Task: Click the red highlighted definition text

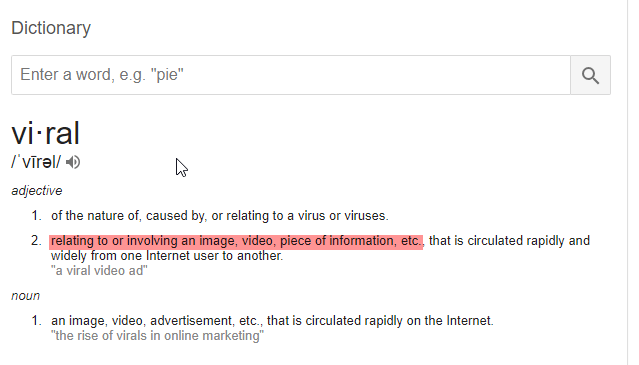Action: [236, 241]
